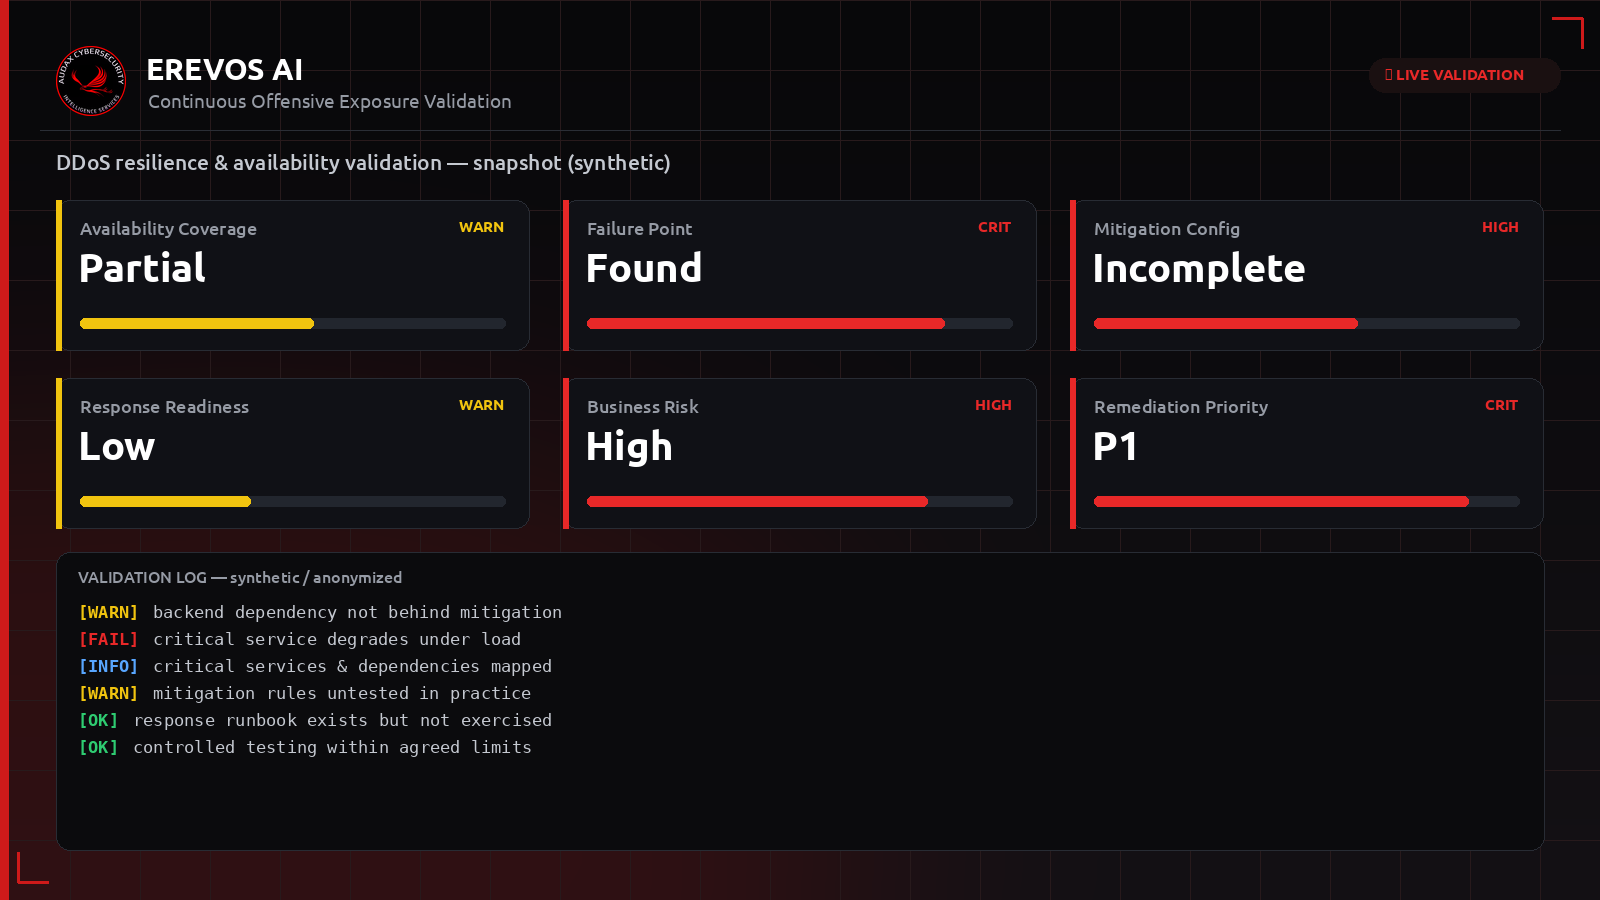Select log line 'mitigation rules untested in practice'

[305, 693]
